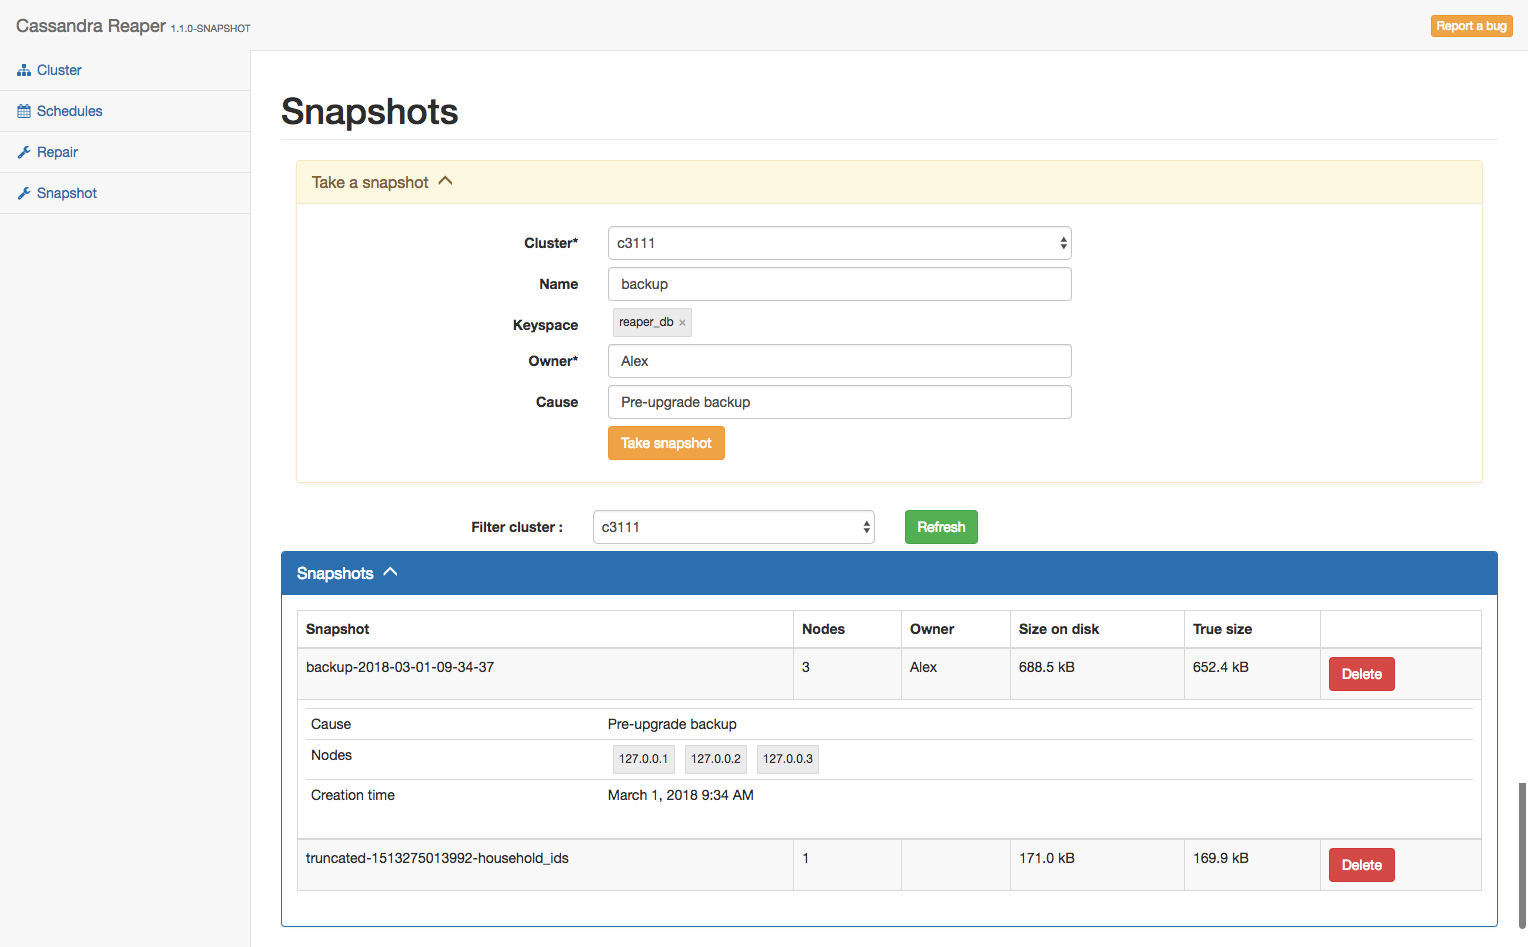The width and height of the screenshot is (1528, 947).
Task: Click node tag 127.0.0.2
Action: coord(716,759)
